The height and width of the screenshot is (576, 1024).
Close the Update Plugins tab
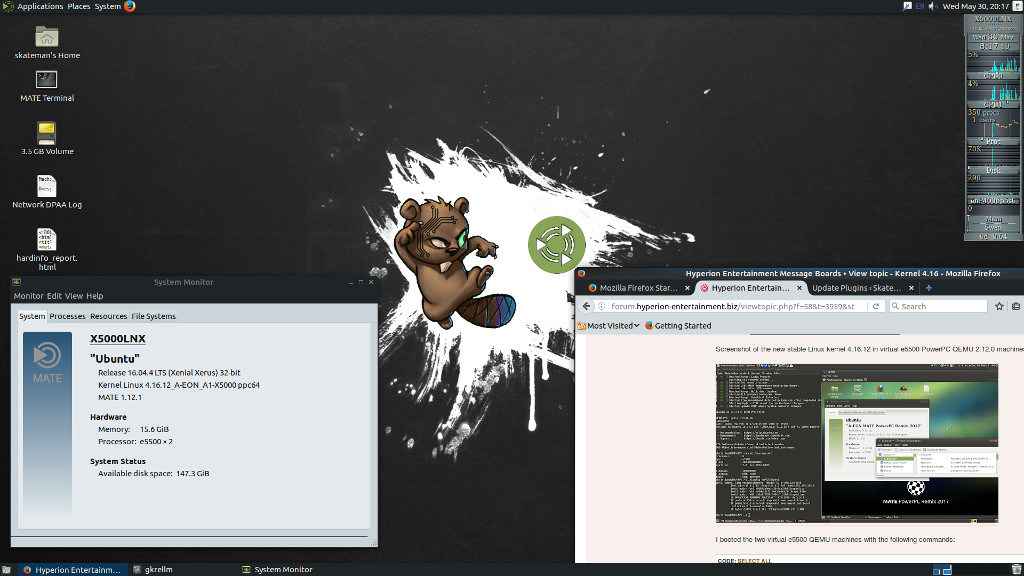(911, 288)
